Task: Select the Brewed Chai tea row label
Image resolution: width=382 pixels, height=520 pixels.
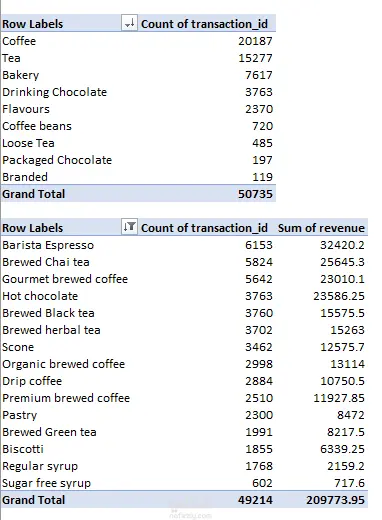Action: coord(46,262)
